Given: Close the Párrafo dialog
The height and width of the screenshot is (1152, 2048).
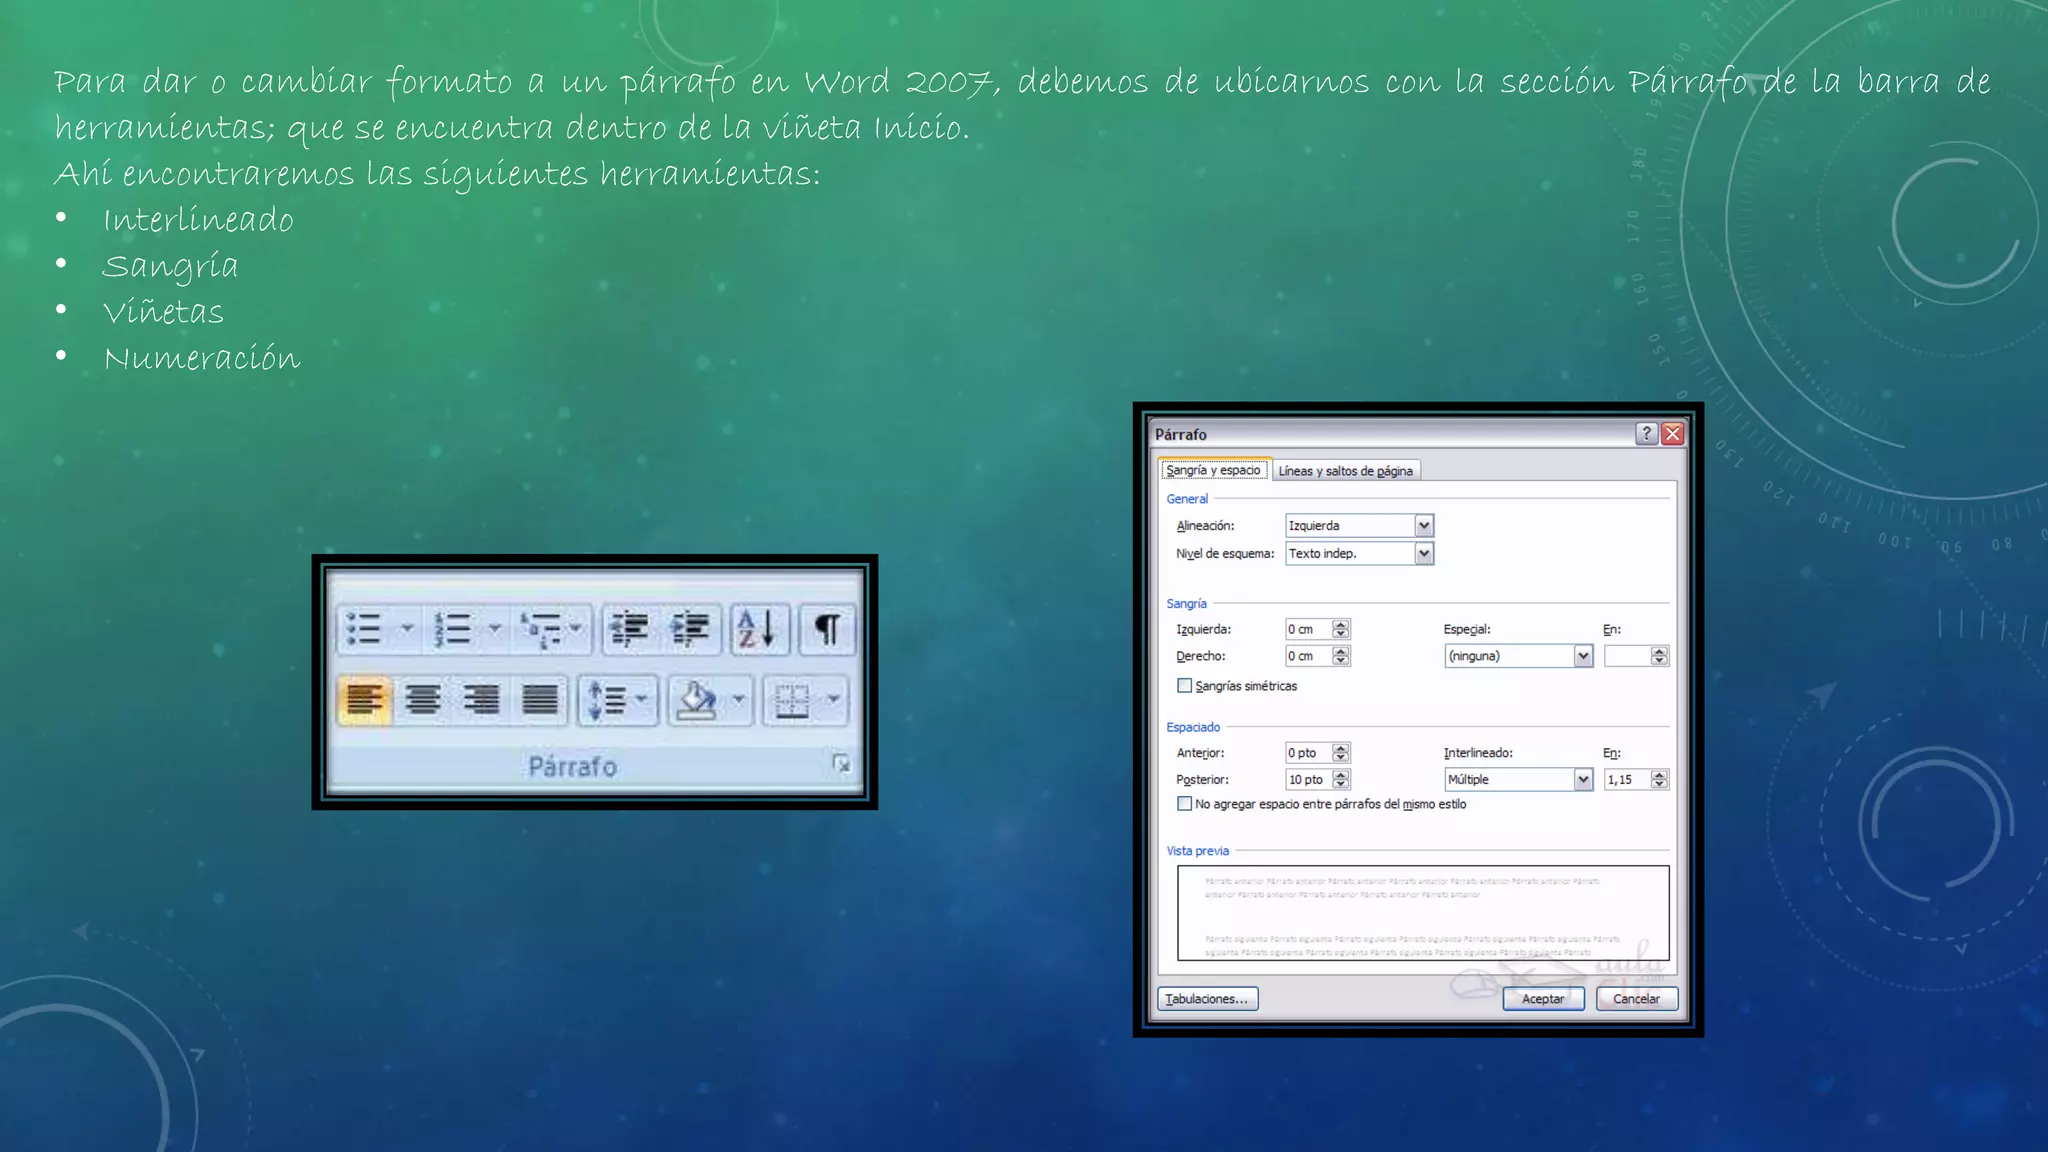Looking at the screenshot, I should click(x=1672, y=434).
